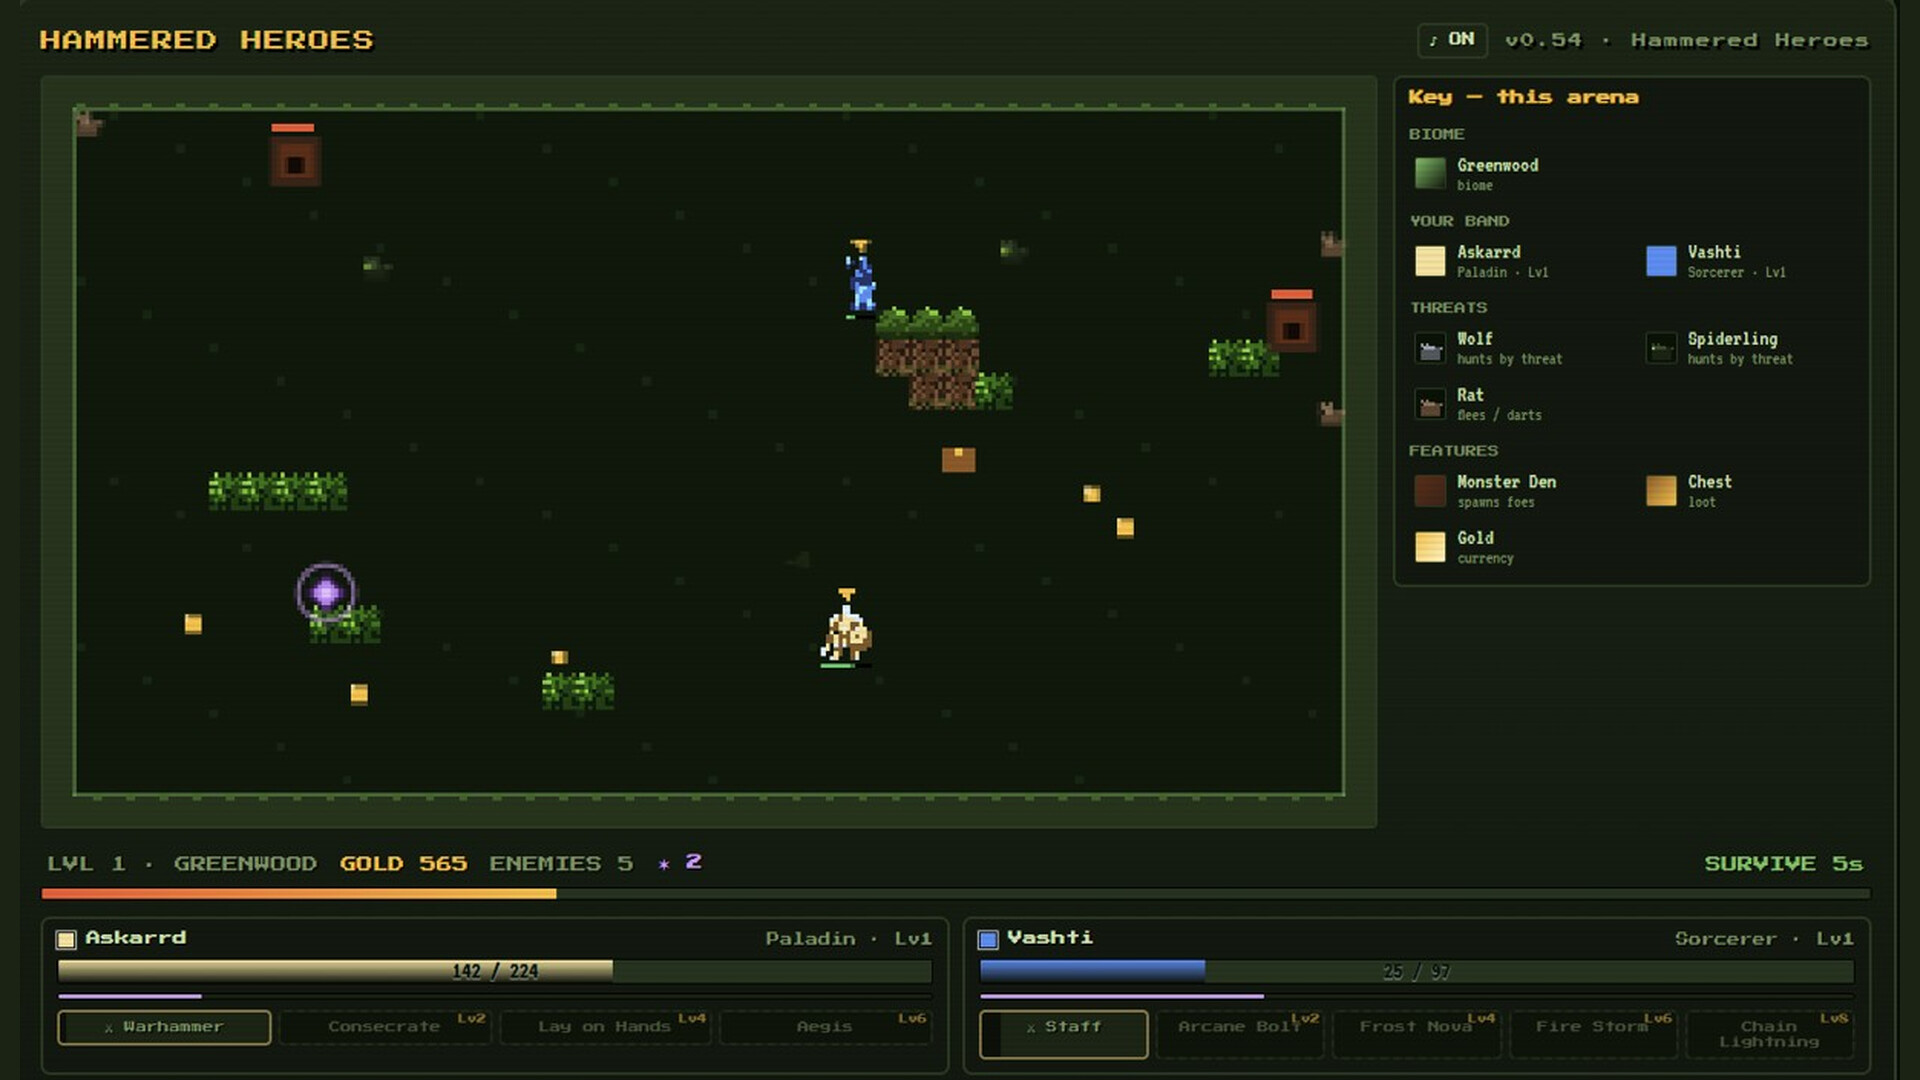The width and height of the screenshot is (1920, 1080).
Task: Select the Aegis Lv6 ability
Action: click(825, 1027)
